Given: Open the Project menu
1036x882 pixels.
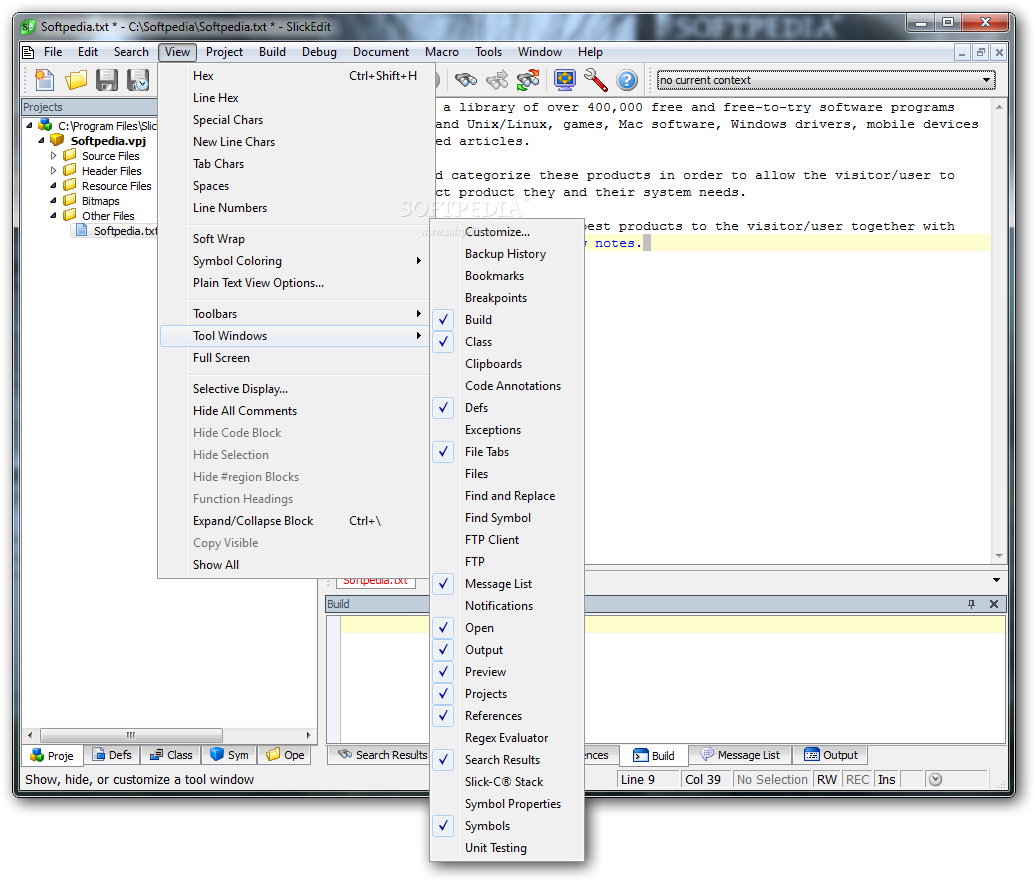Looking at the screenshot, I should click(x=224, y=52).
